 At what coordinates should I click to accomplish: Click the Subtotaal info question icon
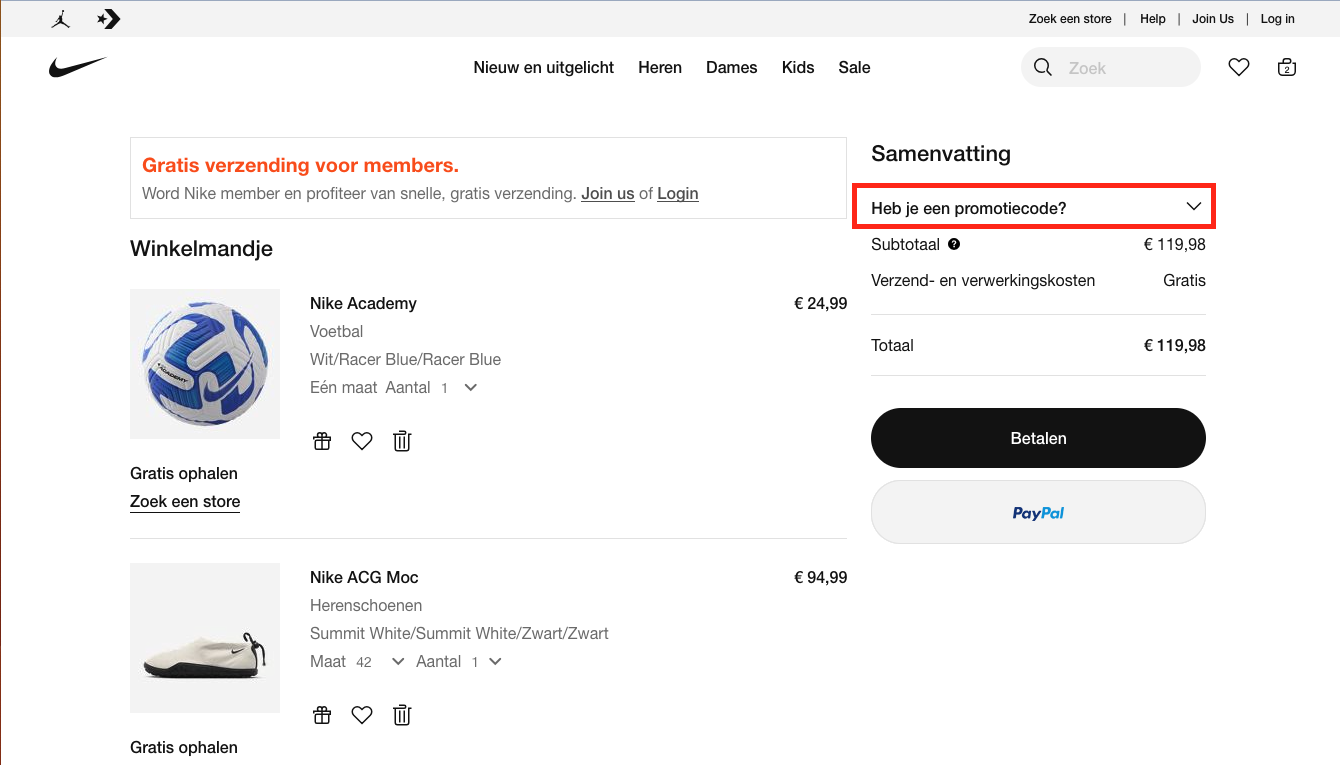(x=954, y=244)
